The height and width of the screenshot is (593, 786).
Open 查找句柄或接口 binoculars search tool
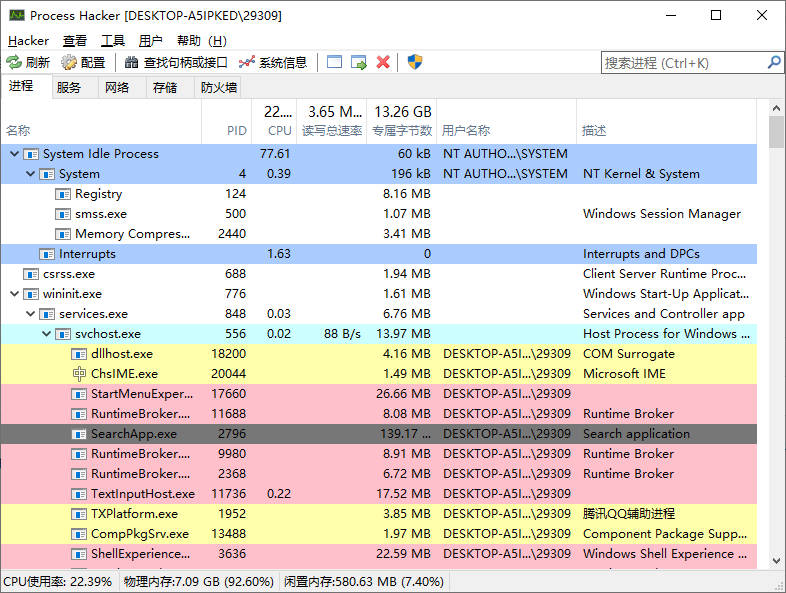pos(132,62)
